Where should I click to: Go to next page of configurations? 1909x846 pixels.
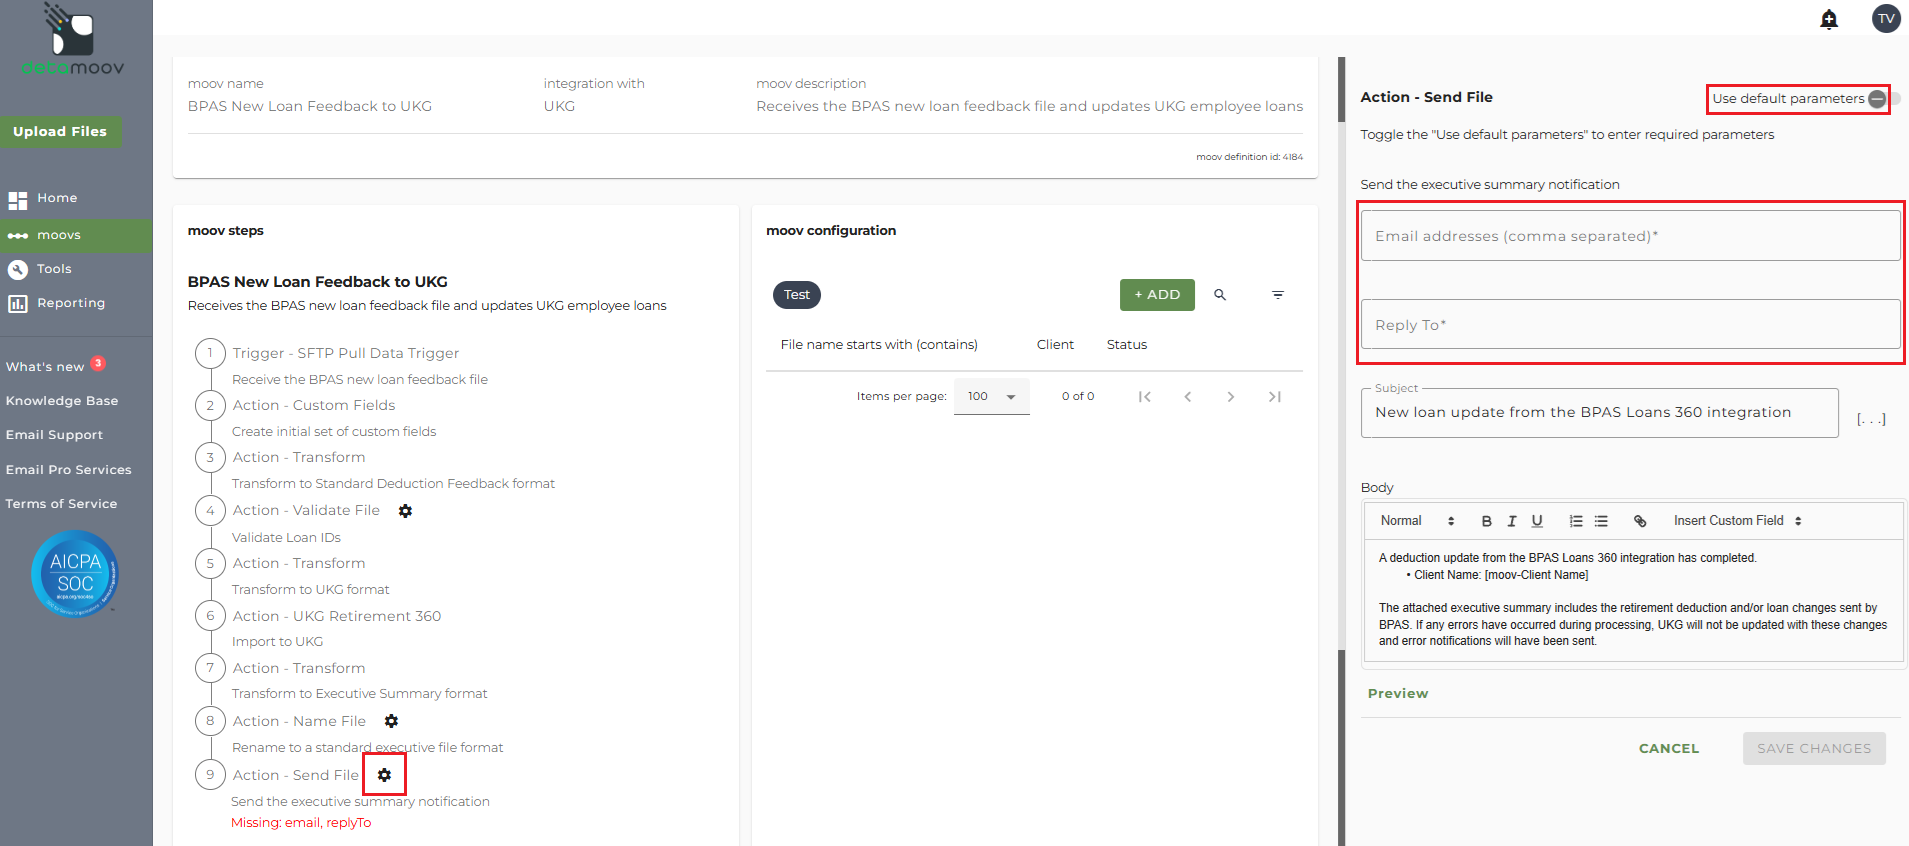click(x=1231, y=397)
